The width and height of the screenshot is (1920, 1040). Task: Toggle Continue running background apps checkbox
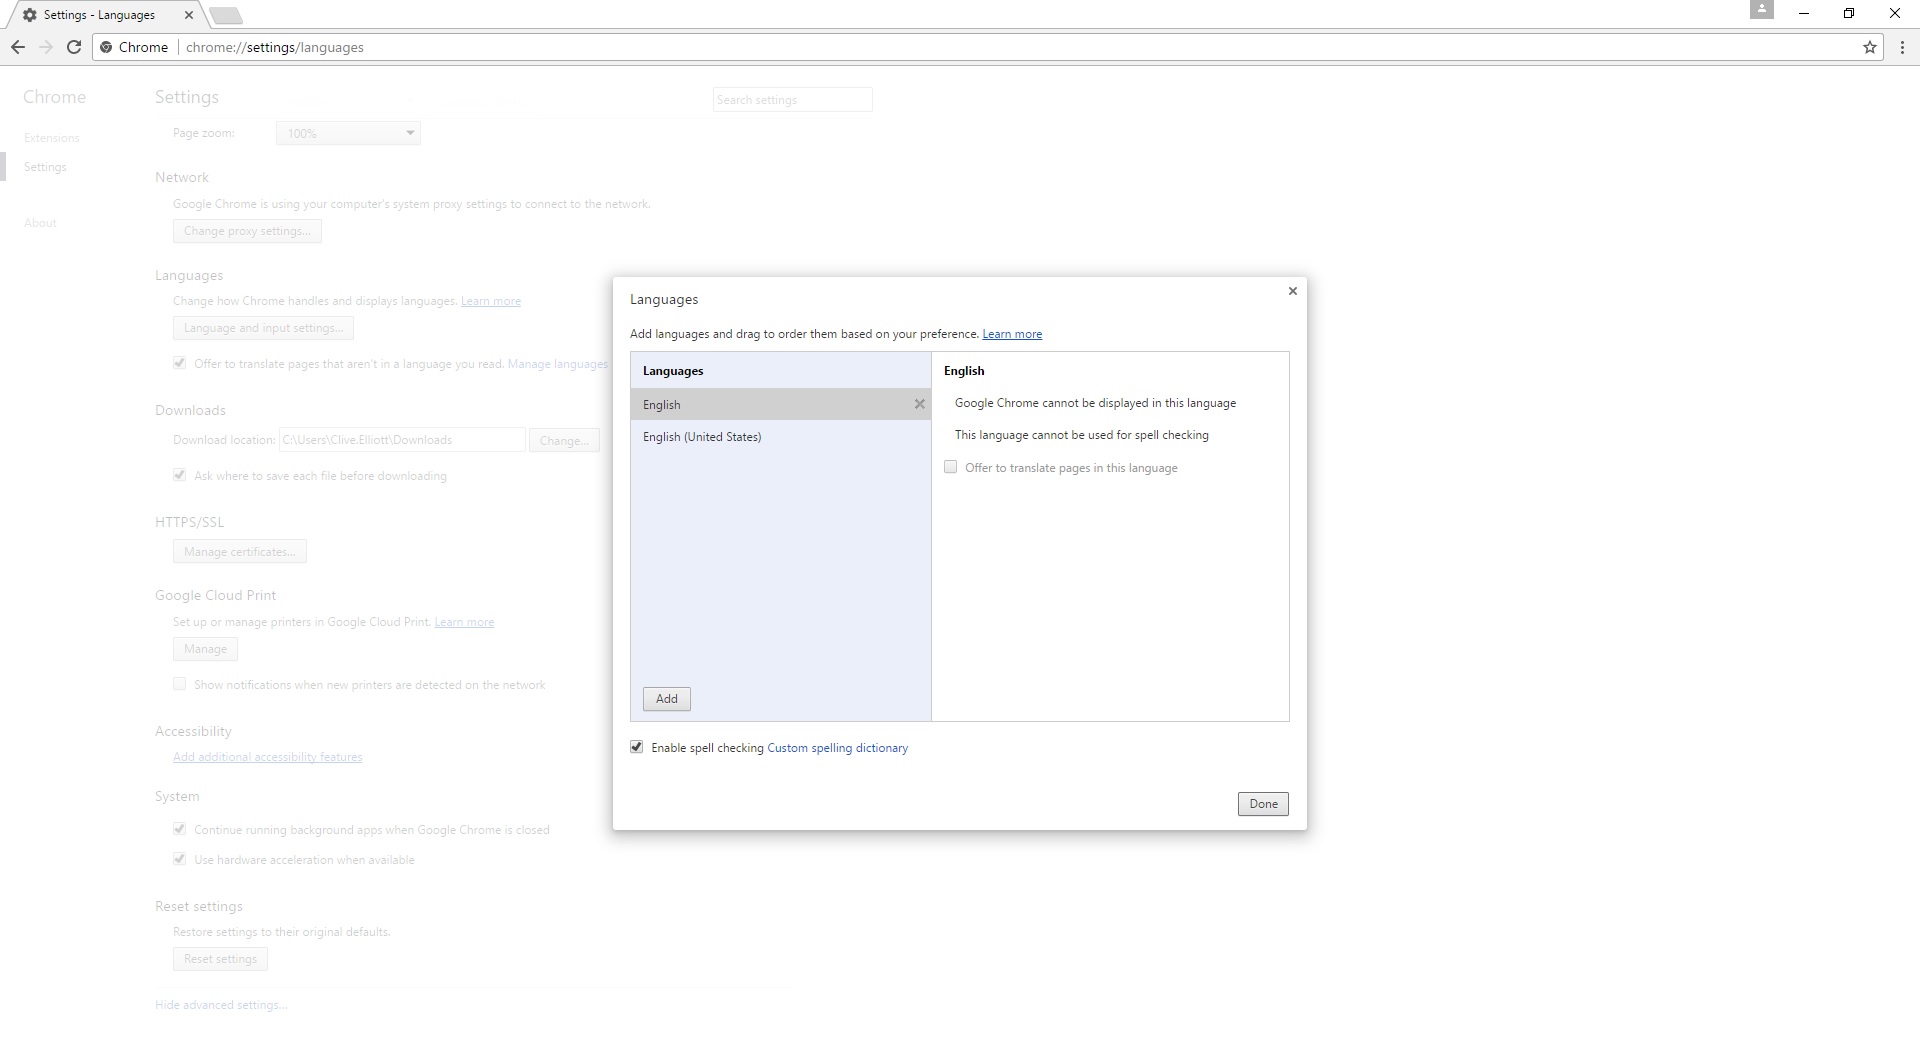[x=180, y=829]
